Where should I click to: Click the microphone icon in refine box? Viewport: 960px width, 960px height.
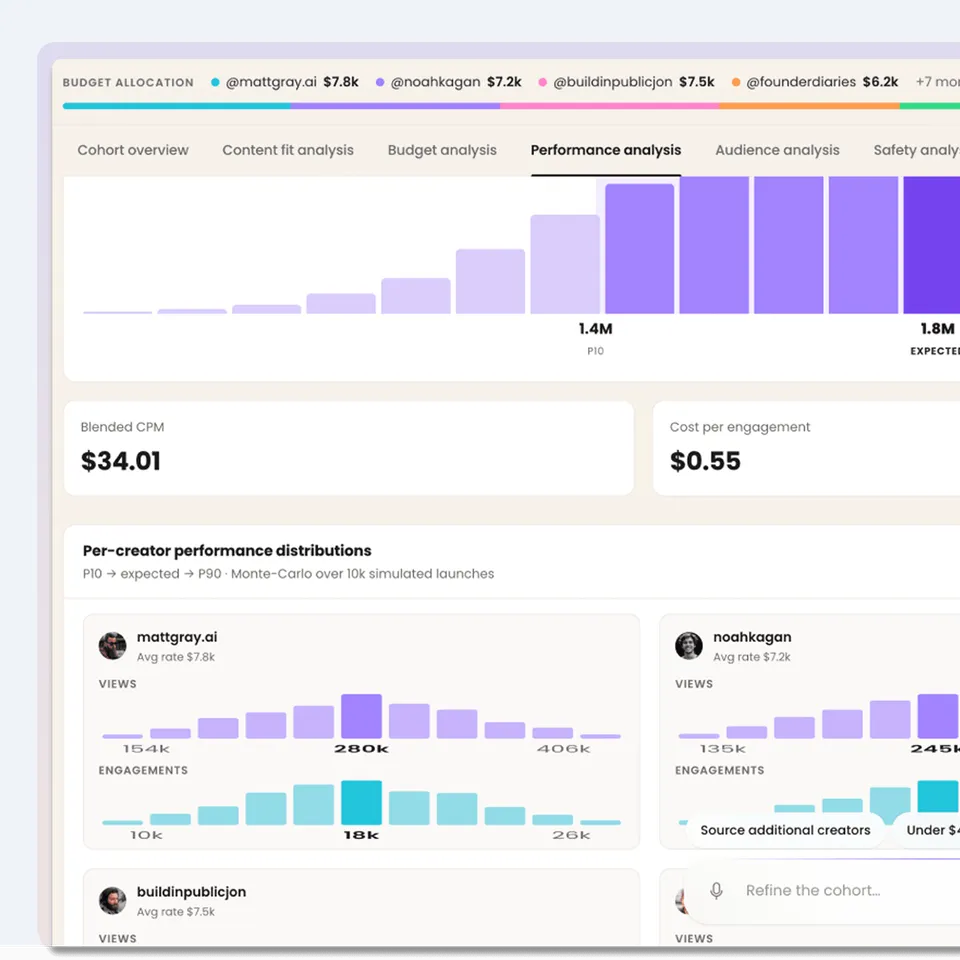click(716, 890)
